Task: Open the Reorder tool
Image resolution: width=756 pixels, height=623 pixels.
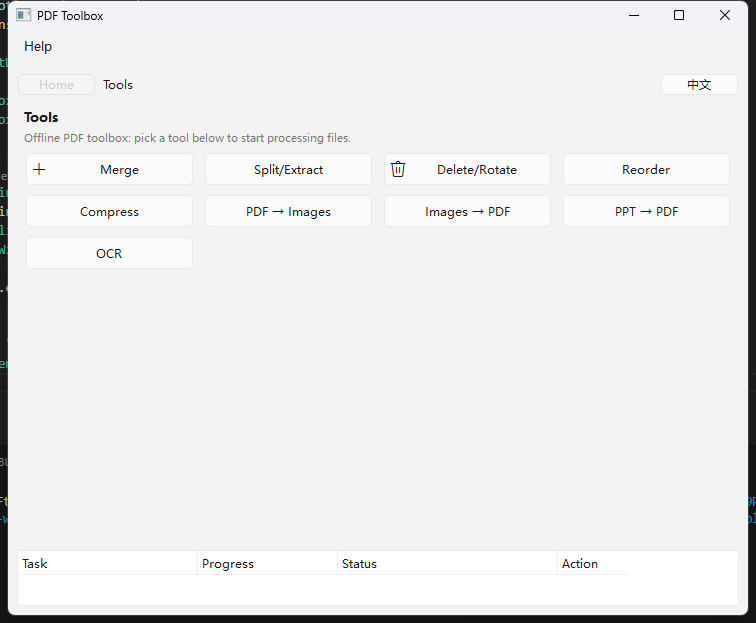Action: (x=646, y=169)
